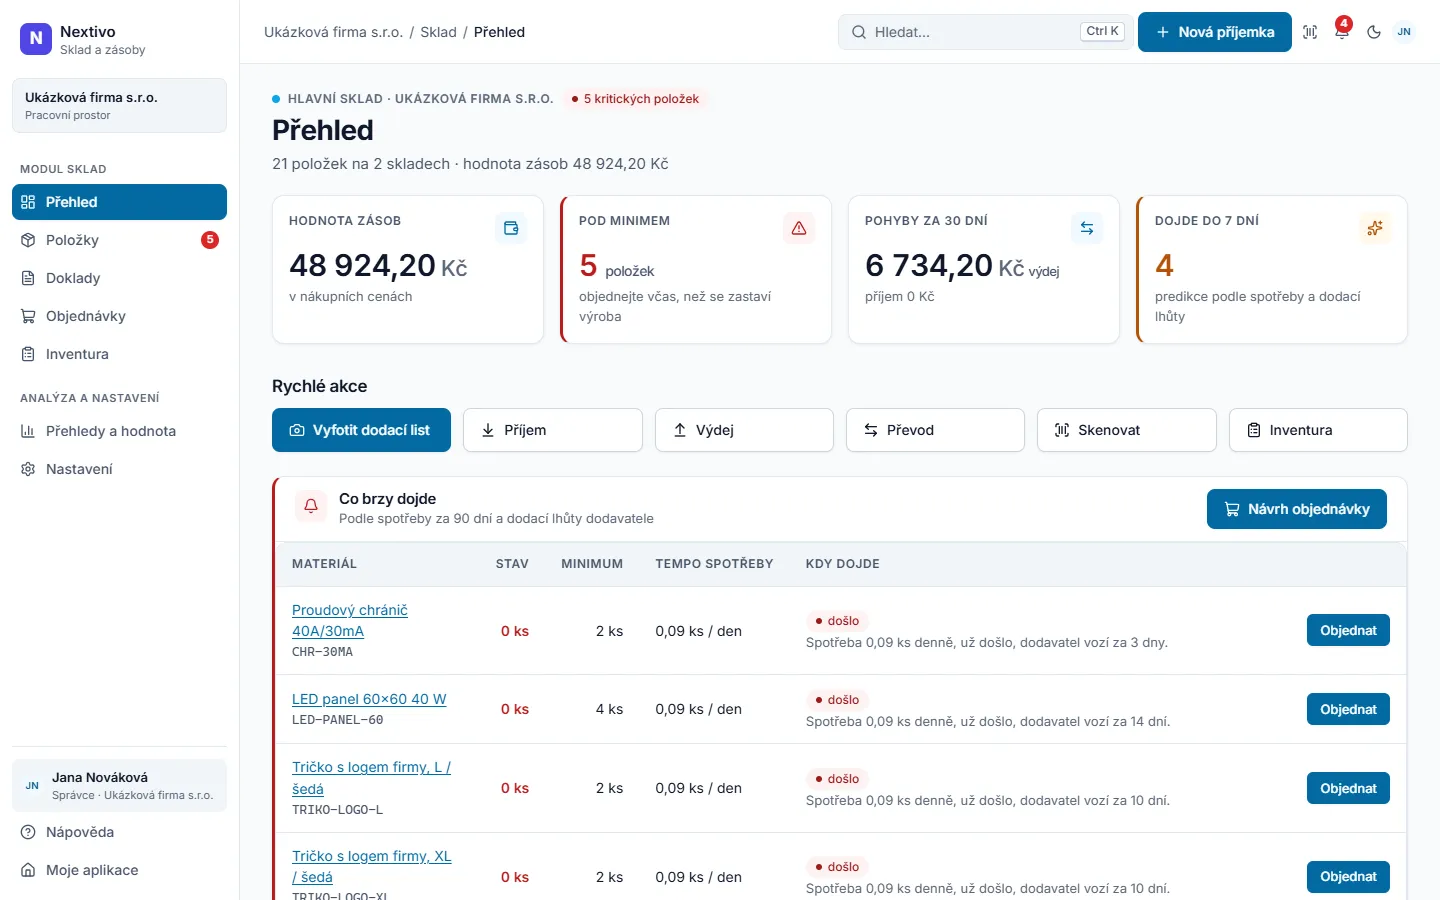1440x900 pixels.
Task: Open the Proudový chránič 40A/30mA link
Action: 350,620
